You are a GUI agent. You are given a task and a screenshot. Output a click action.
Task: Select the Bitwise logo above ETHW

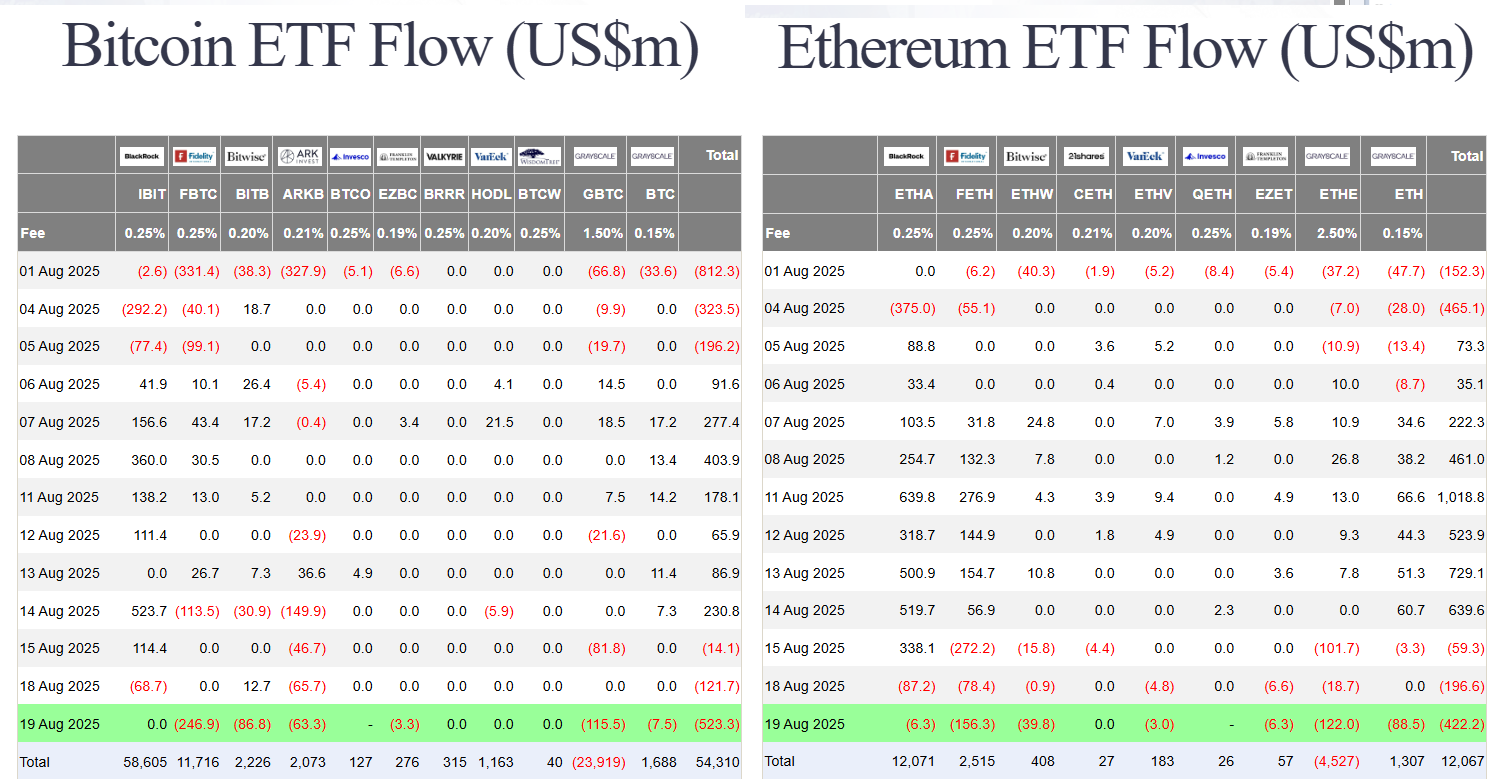pos(1026,156)
